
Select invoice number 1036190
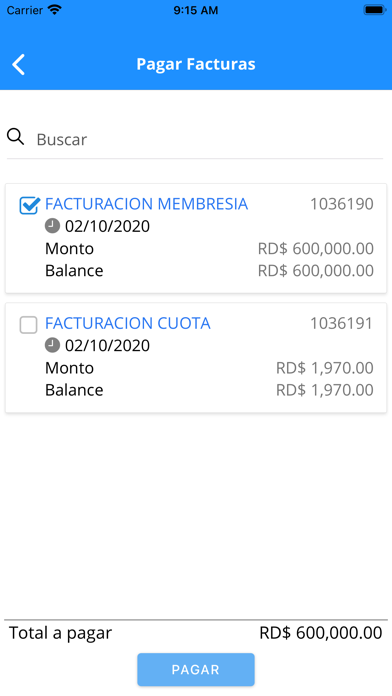click(342, 204)
